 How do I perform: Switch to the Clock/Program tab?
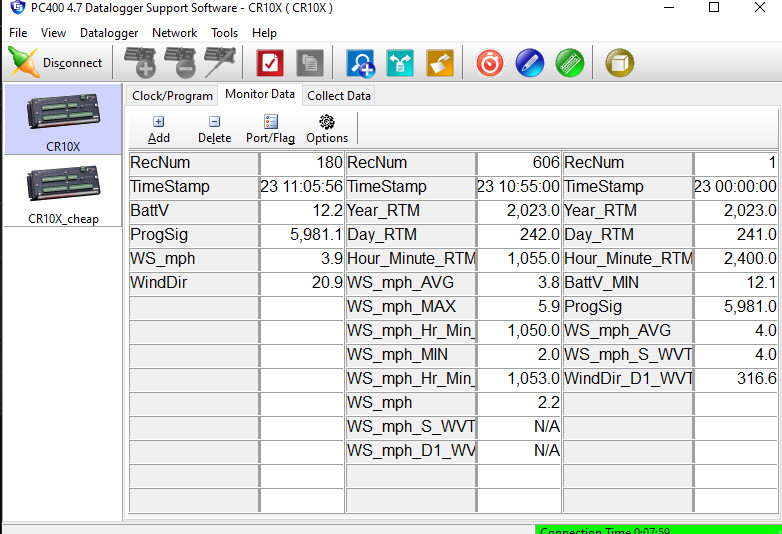[172, 96]
